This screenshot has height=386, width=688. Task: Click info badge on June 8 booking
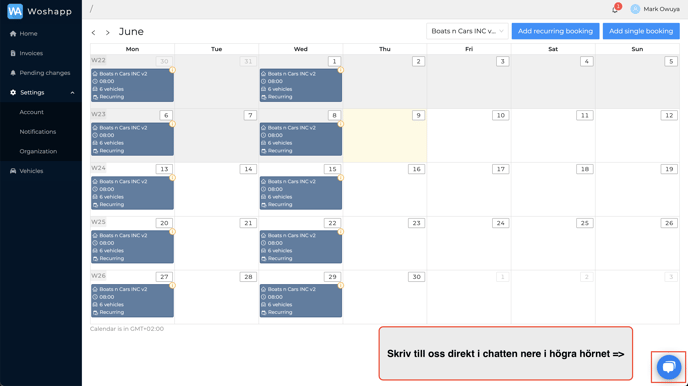[340, 124]
